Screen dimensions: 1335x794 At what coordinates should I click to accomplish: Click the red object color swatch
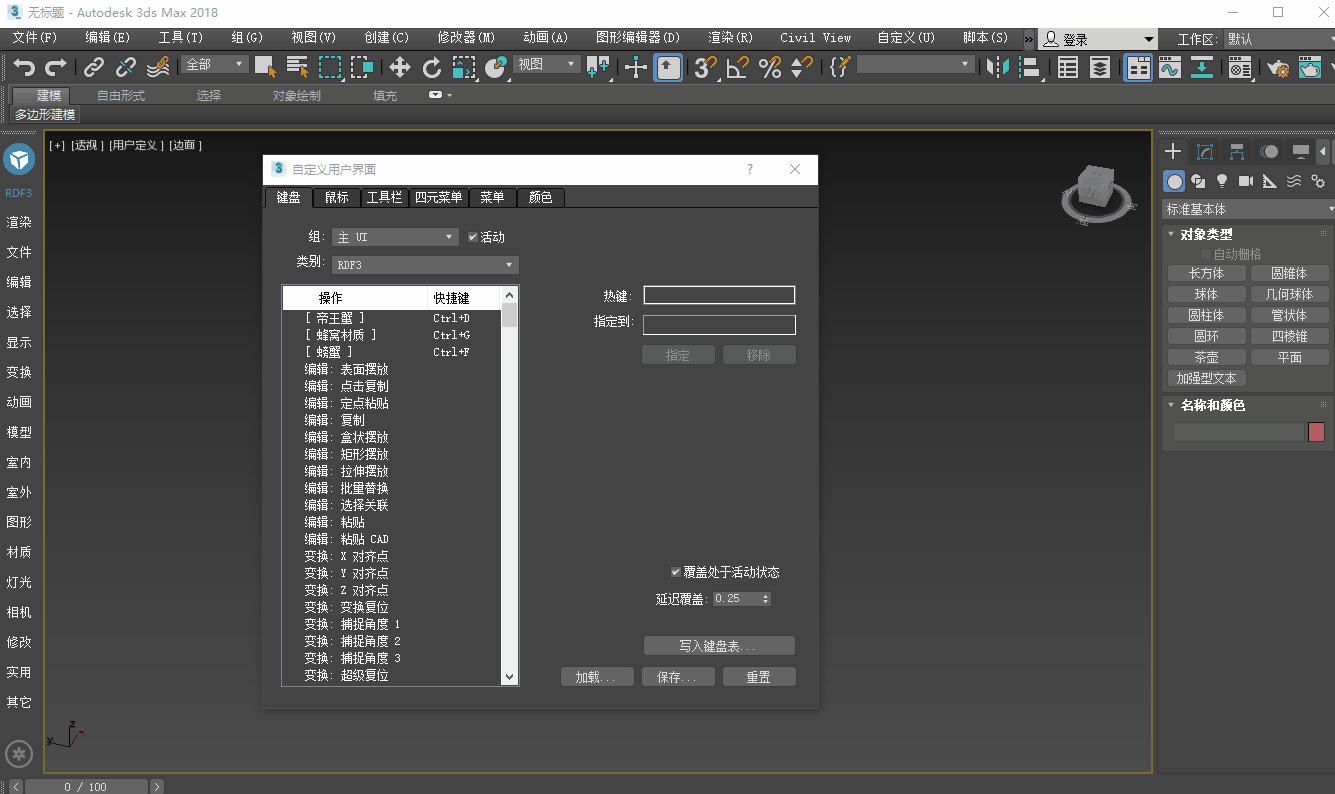1316,432
